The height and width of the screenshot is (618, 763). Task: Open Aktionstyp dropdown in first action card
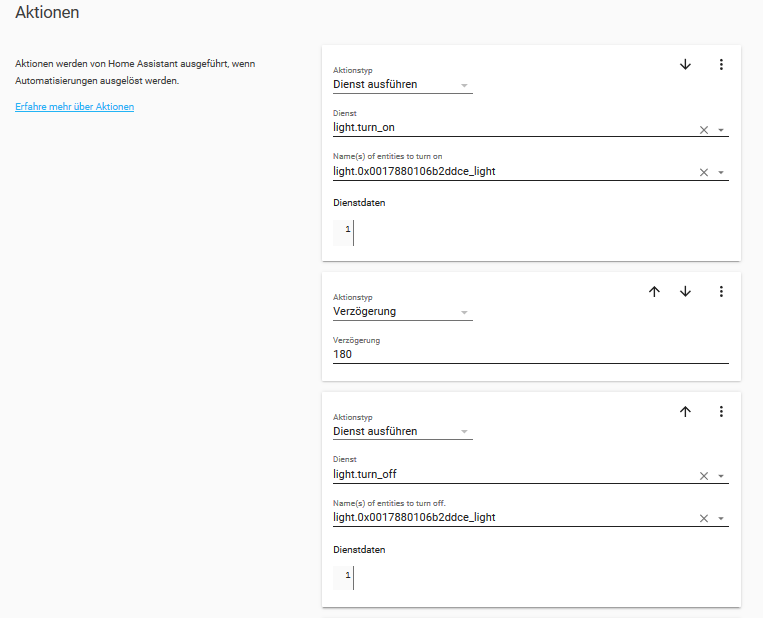(402, 85)
